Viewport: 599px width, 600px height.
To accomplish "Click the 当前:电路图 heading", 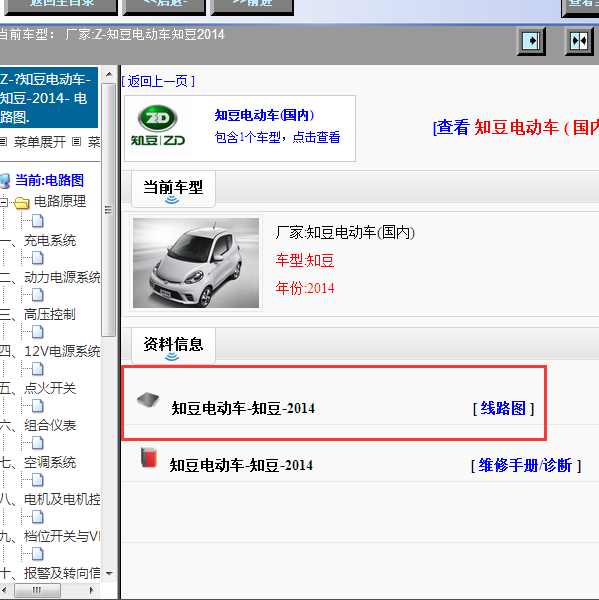I will click(49, 180).
